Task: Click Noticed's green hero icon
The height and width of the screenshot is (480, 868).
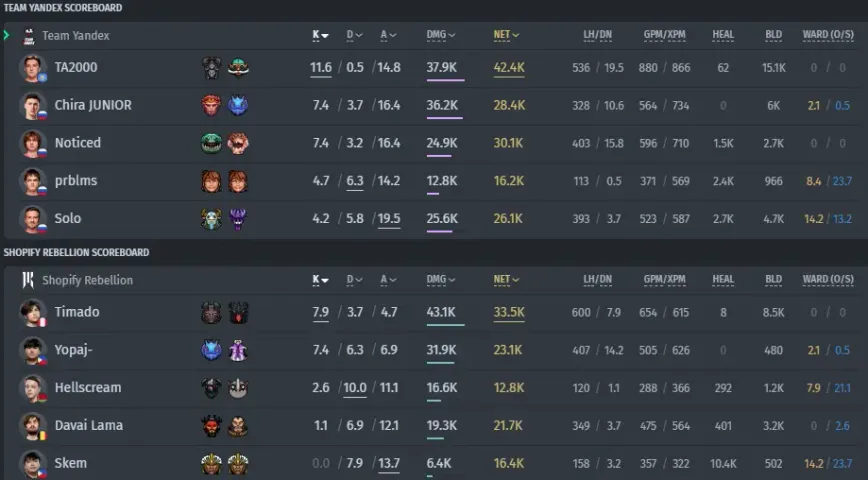Action: click(211, 143)
